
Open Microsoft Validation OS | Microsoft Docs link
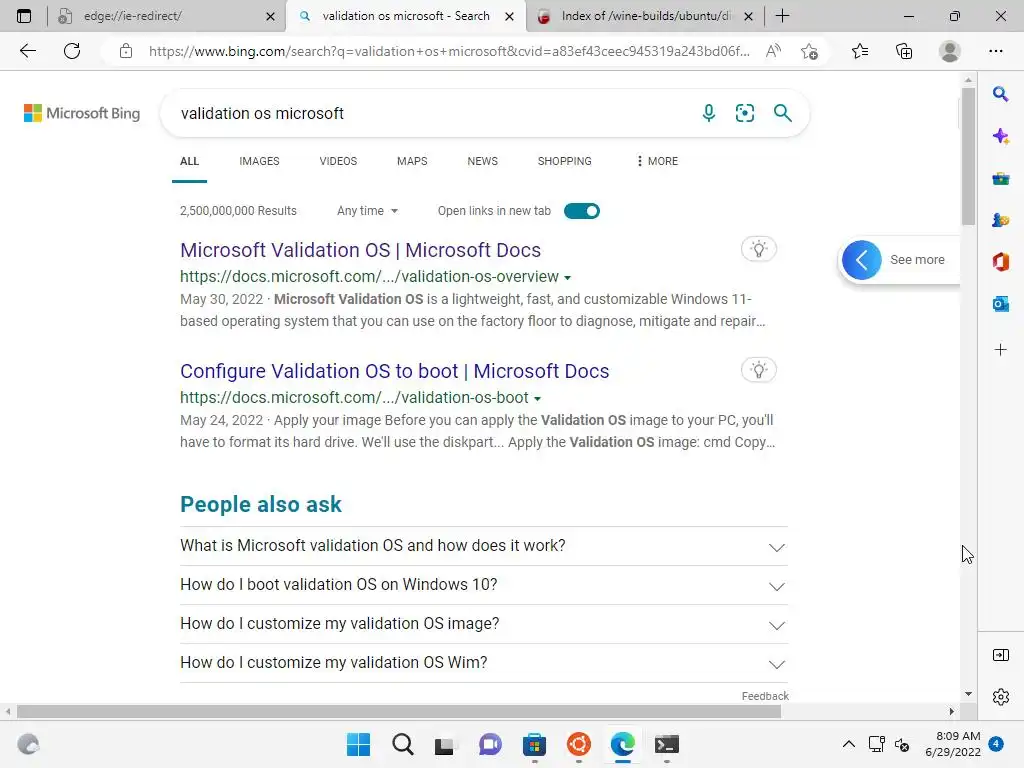pyautogui.click(x=360, y=250)
